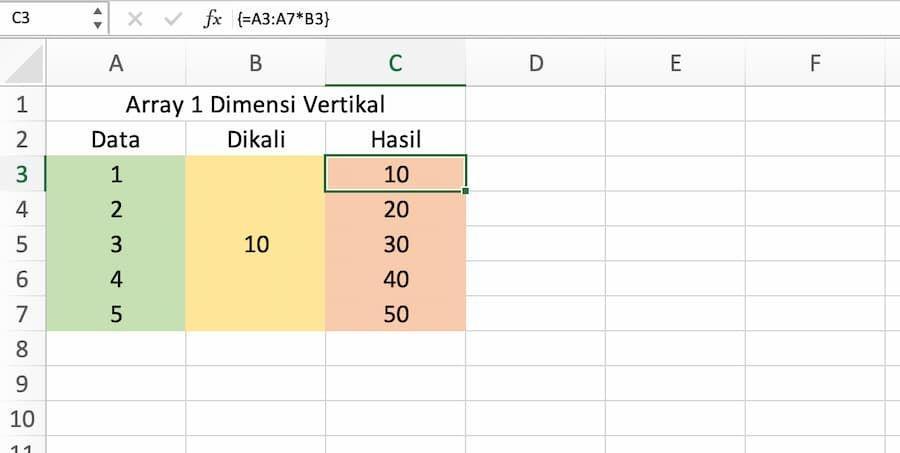Click the formula bar text {=A3:A7*B3}
Image resolution: width=900 pixels, height=453 pixels.
coord(282,20)
